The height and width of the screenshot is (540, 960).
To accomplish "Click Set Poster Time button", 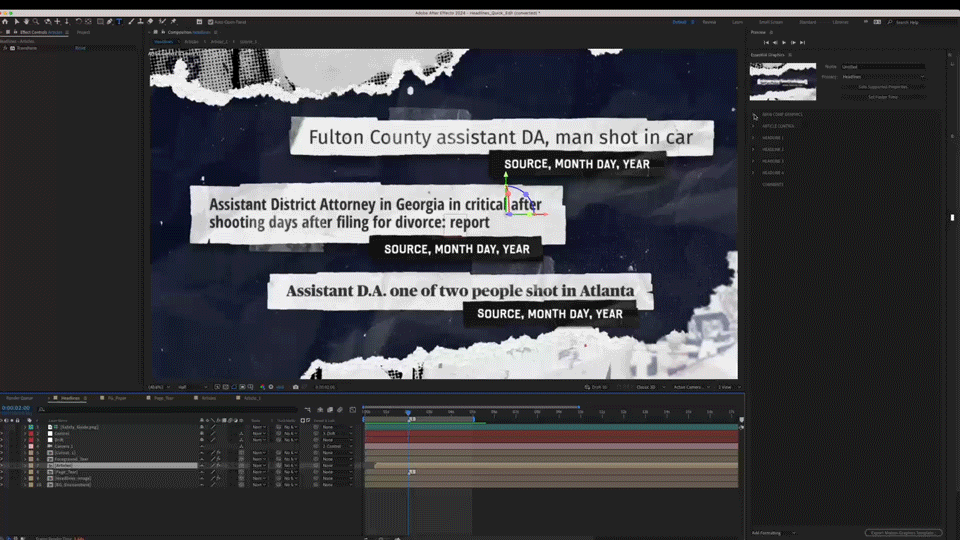I will (x=883, y=97).
